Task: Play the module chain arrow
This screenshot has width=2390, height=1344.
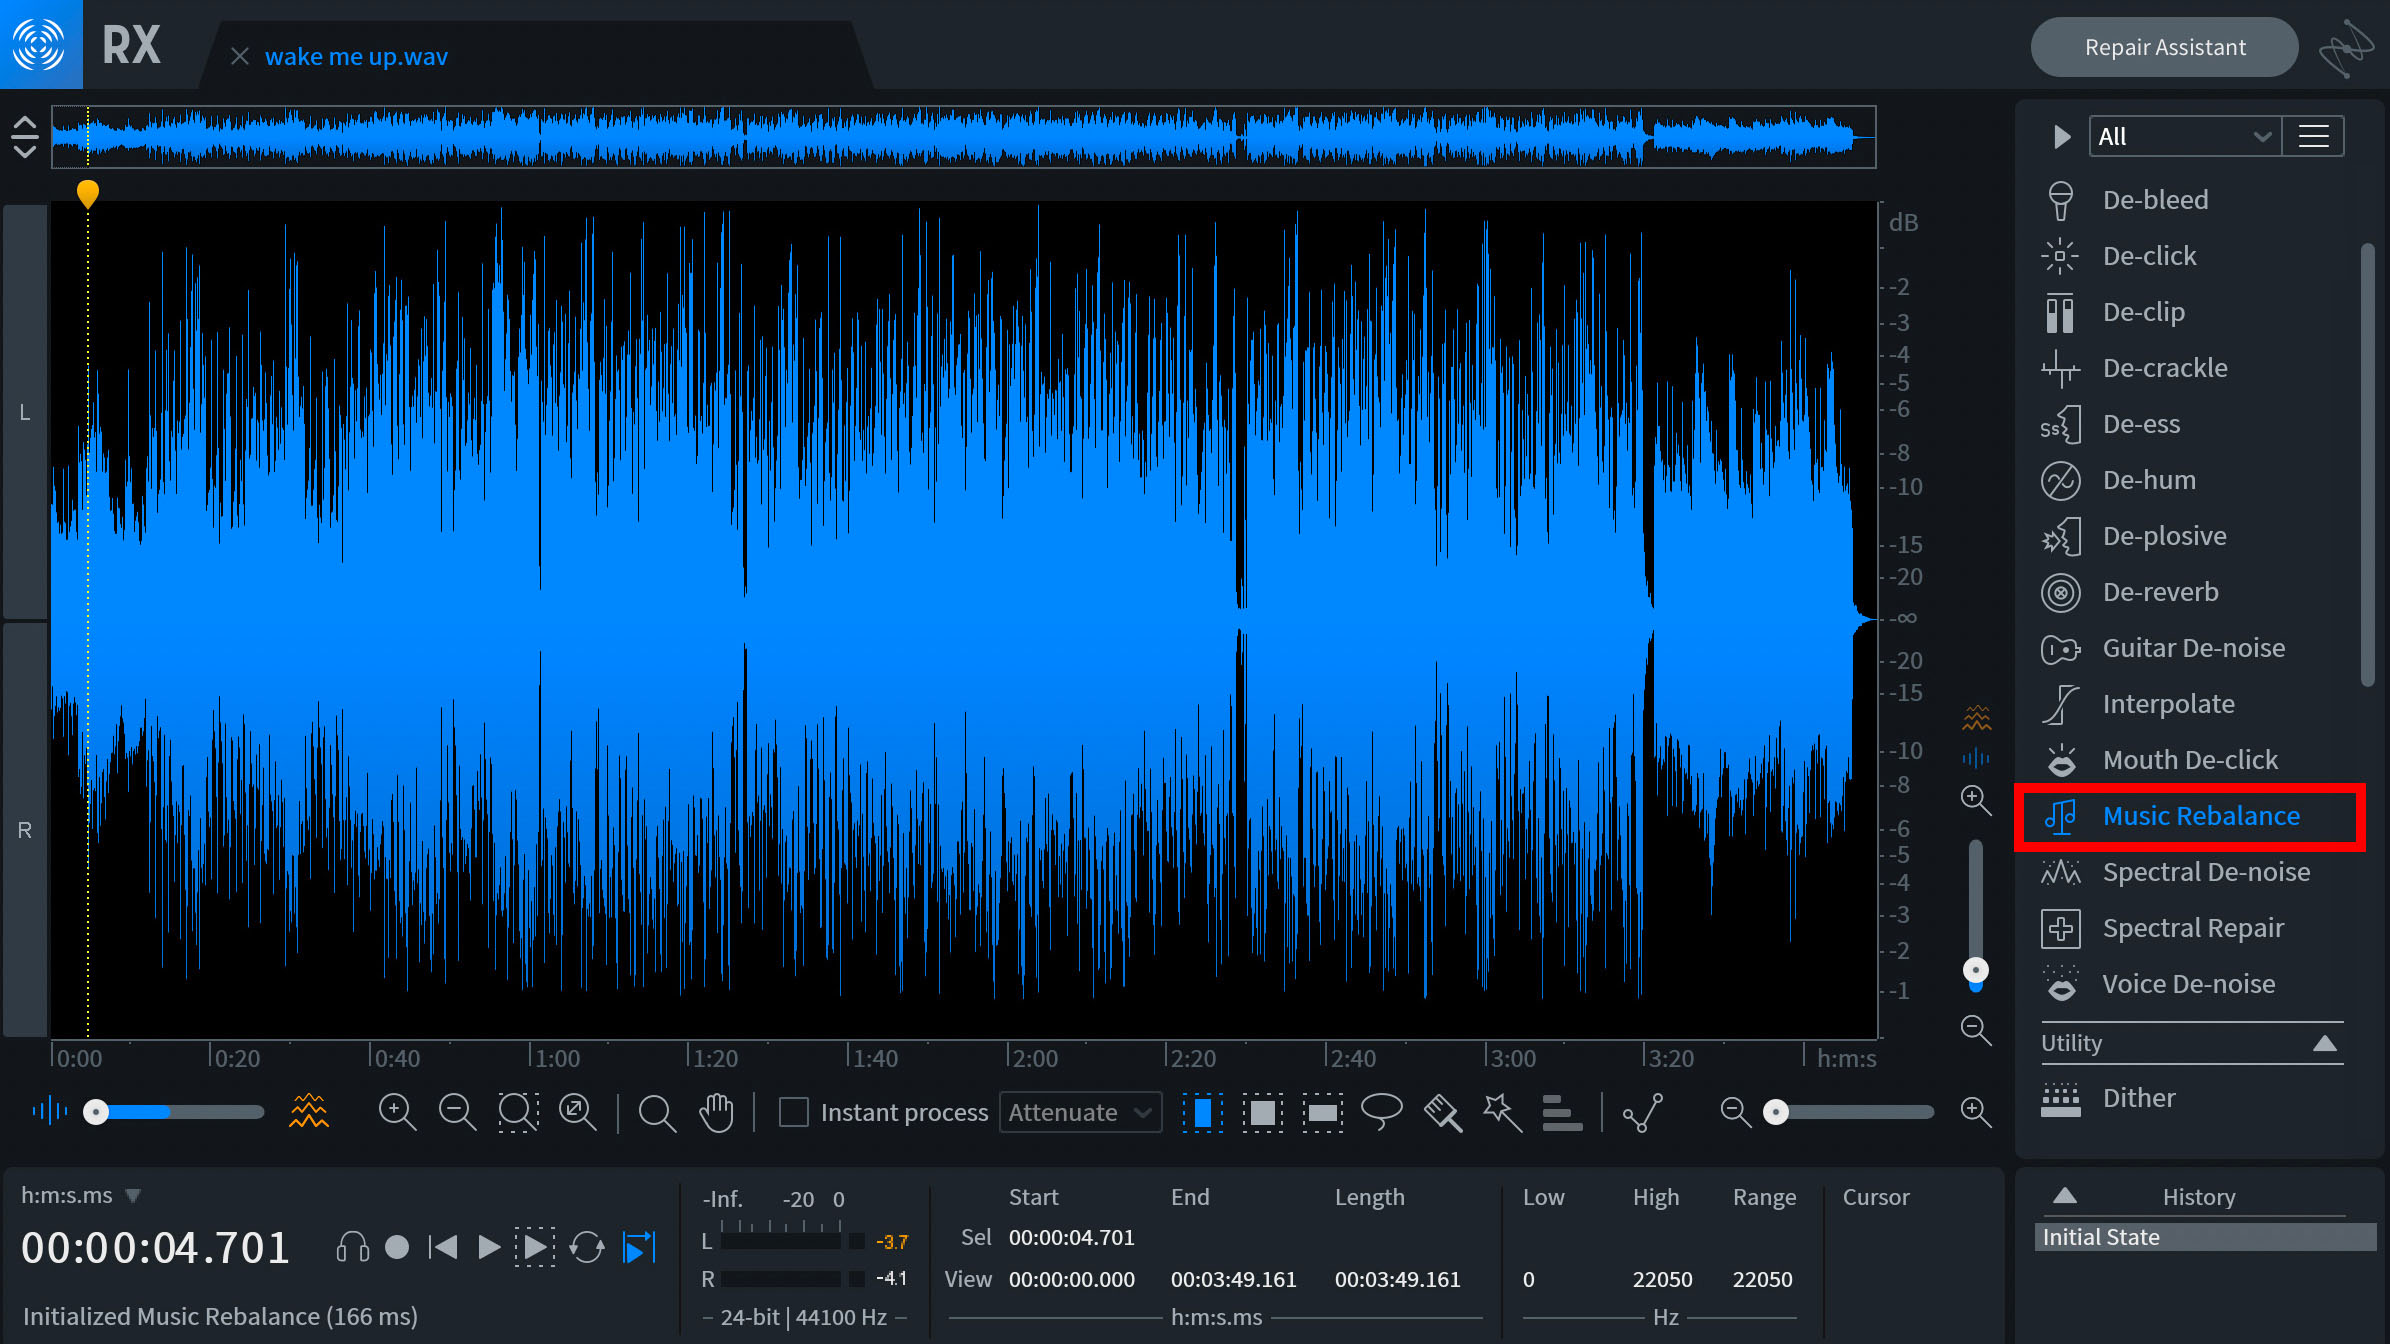Action: pyautogui.click(x=2061, y=137)
